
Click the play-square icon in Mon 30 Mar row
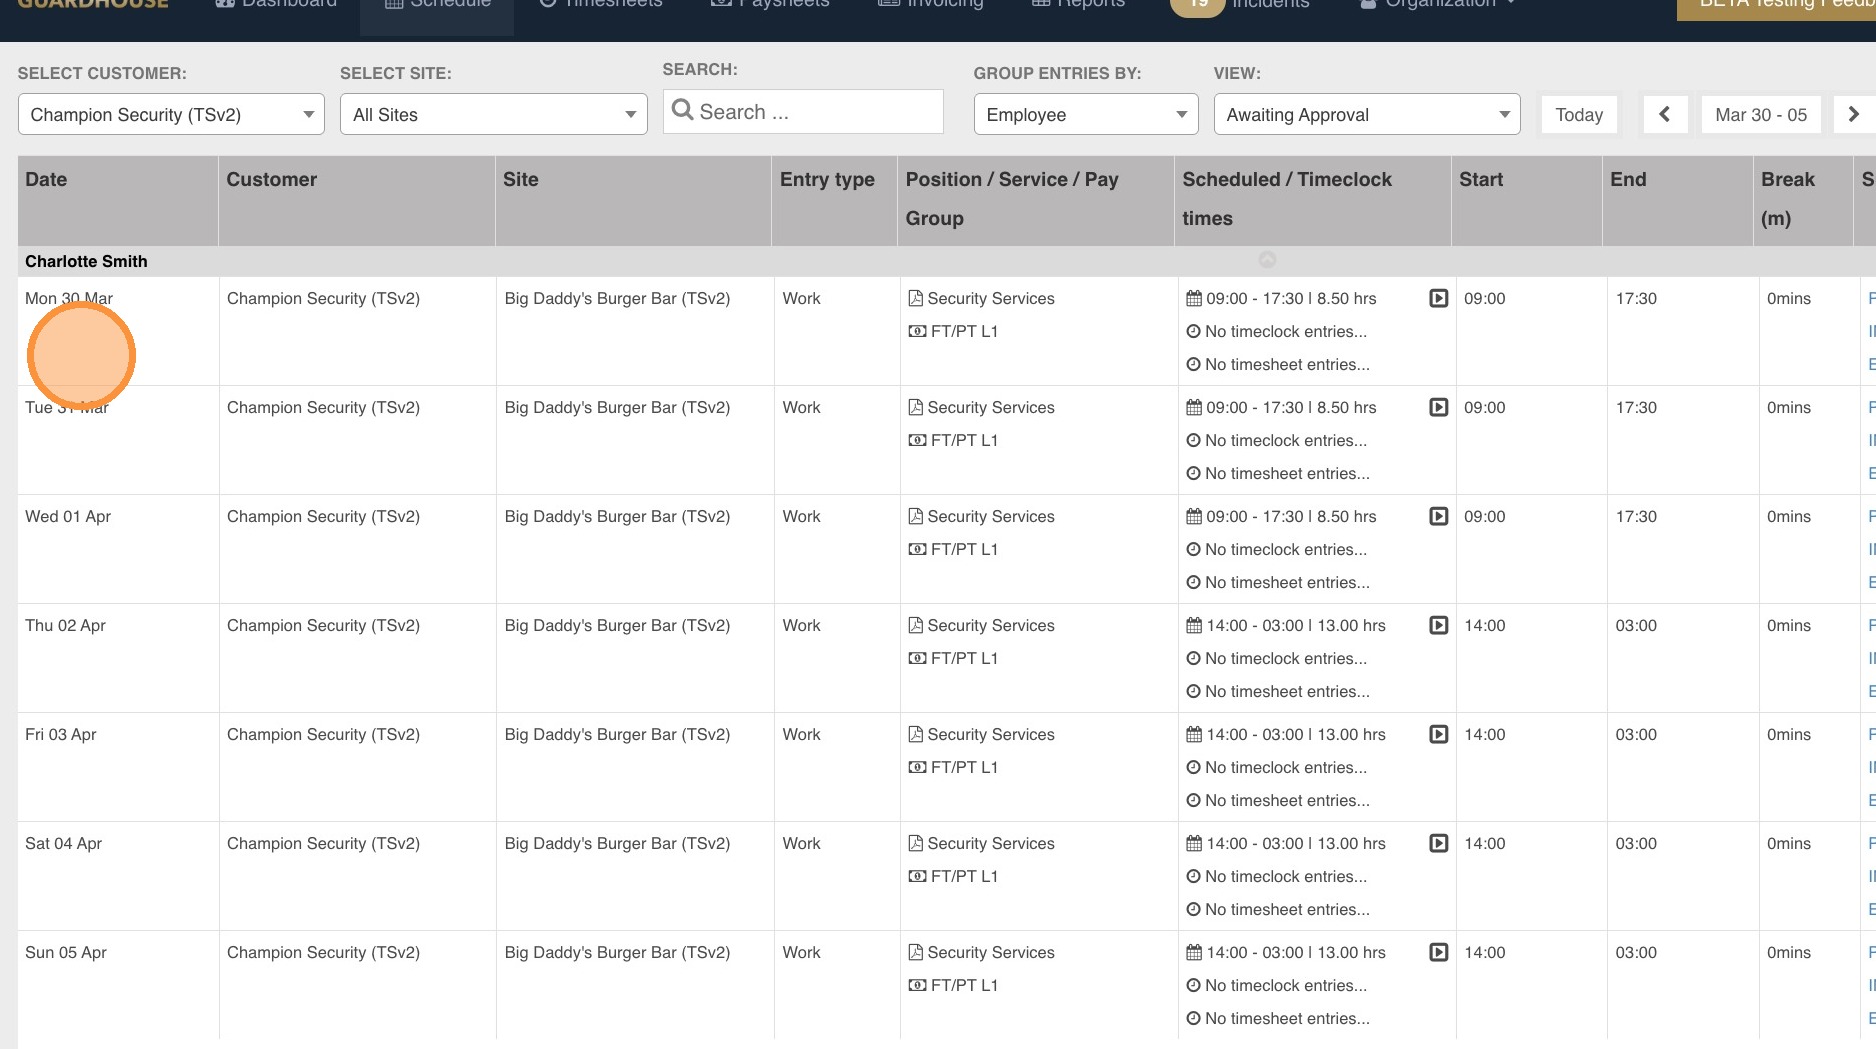tap(1438, 298)
